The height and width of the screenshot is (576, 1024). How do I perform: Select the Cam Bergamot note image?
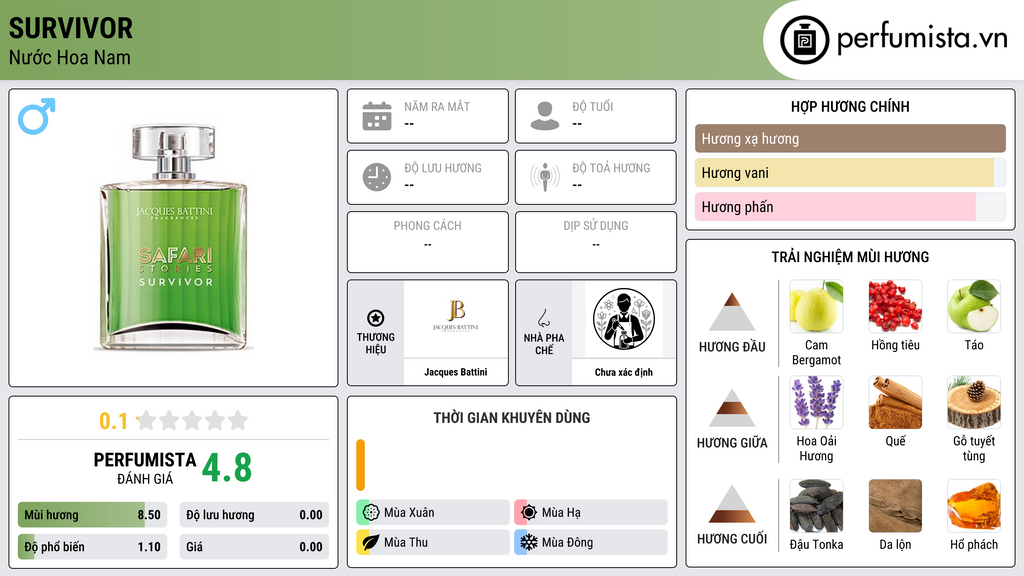pos(816,306)
